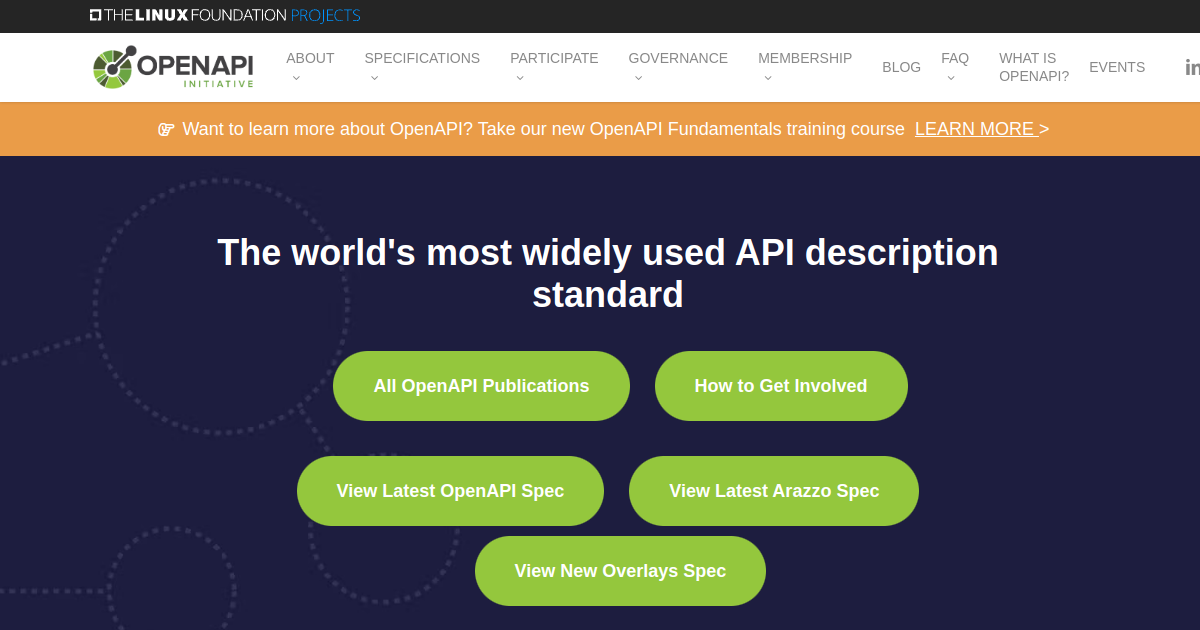The image size is (1200, 630).
Task: Click the How to Get Involved button
Action: [781, 386]
